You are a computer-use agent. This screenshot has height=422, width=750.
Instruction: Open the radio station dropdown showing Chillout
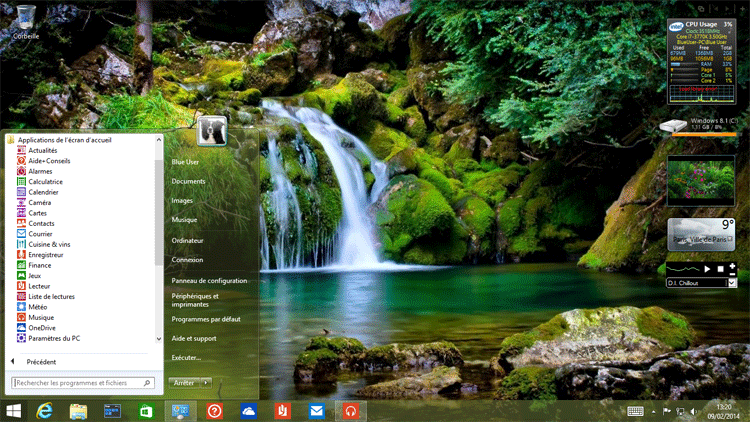(731, 283)
